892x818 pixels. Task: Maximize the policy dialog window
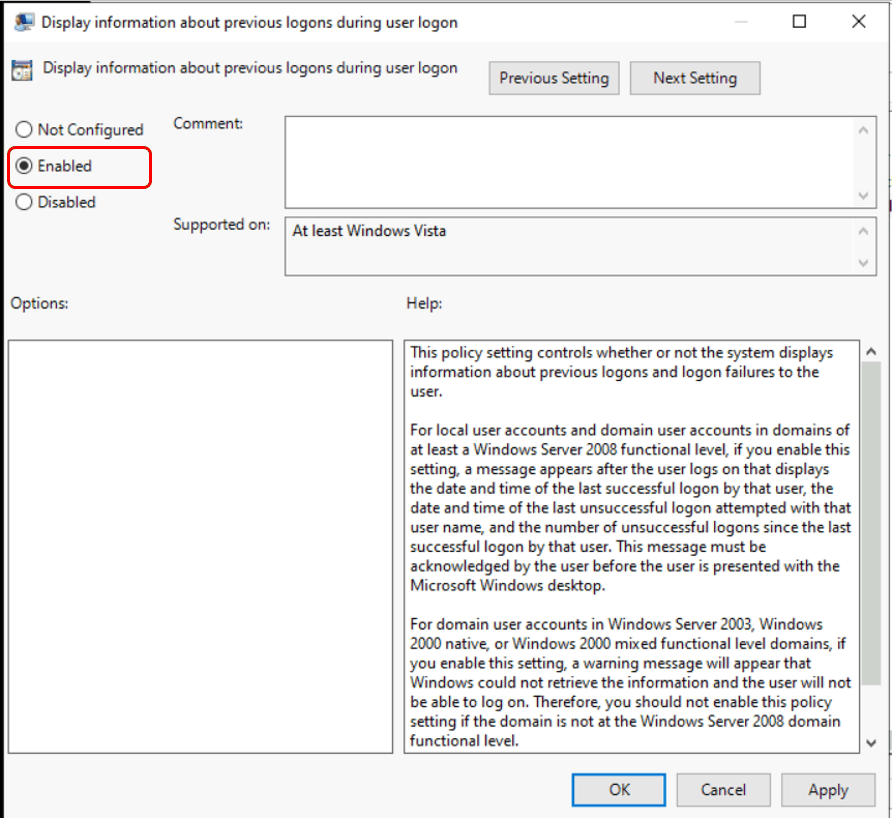799,22
